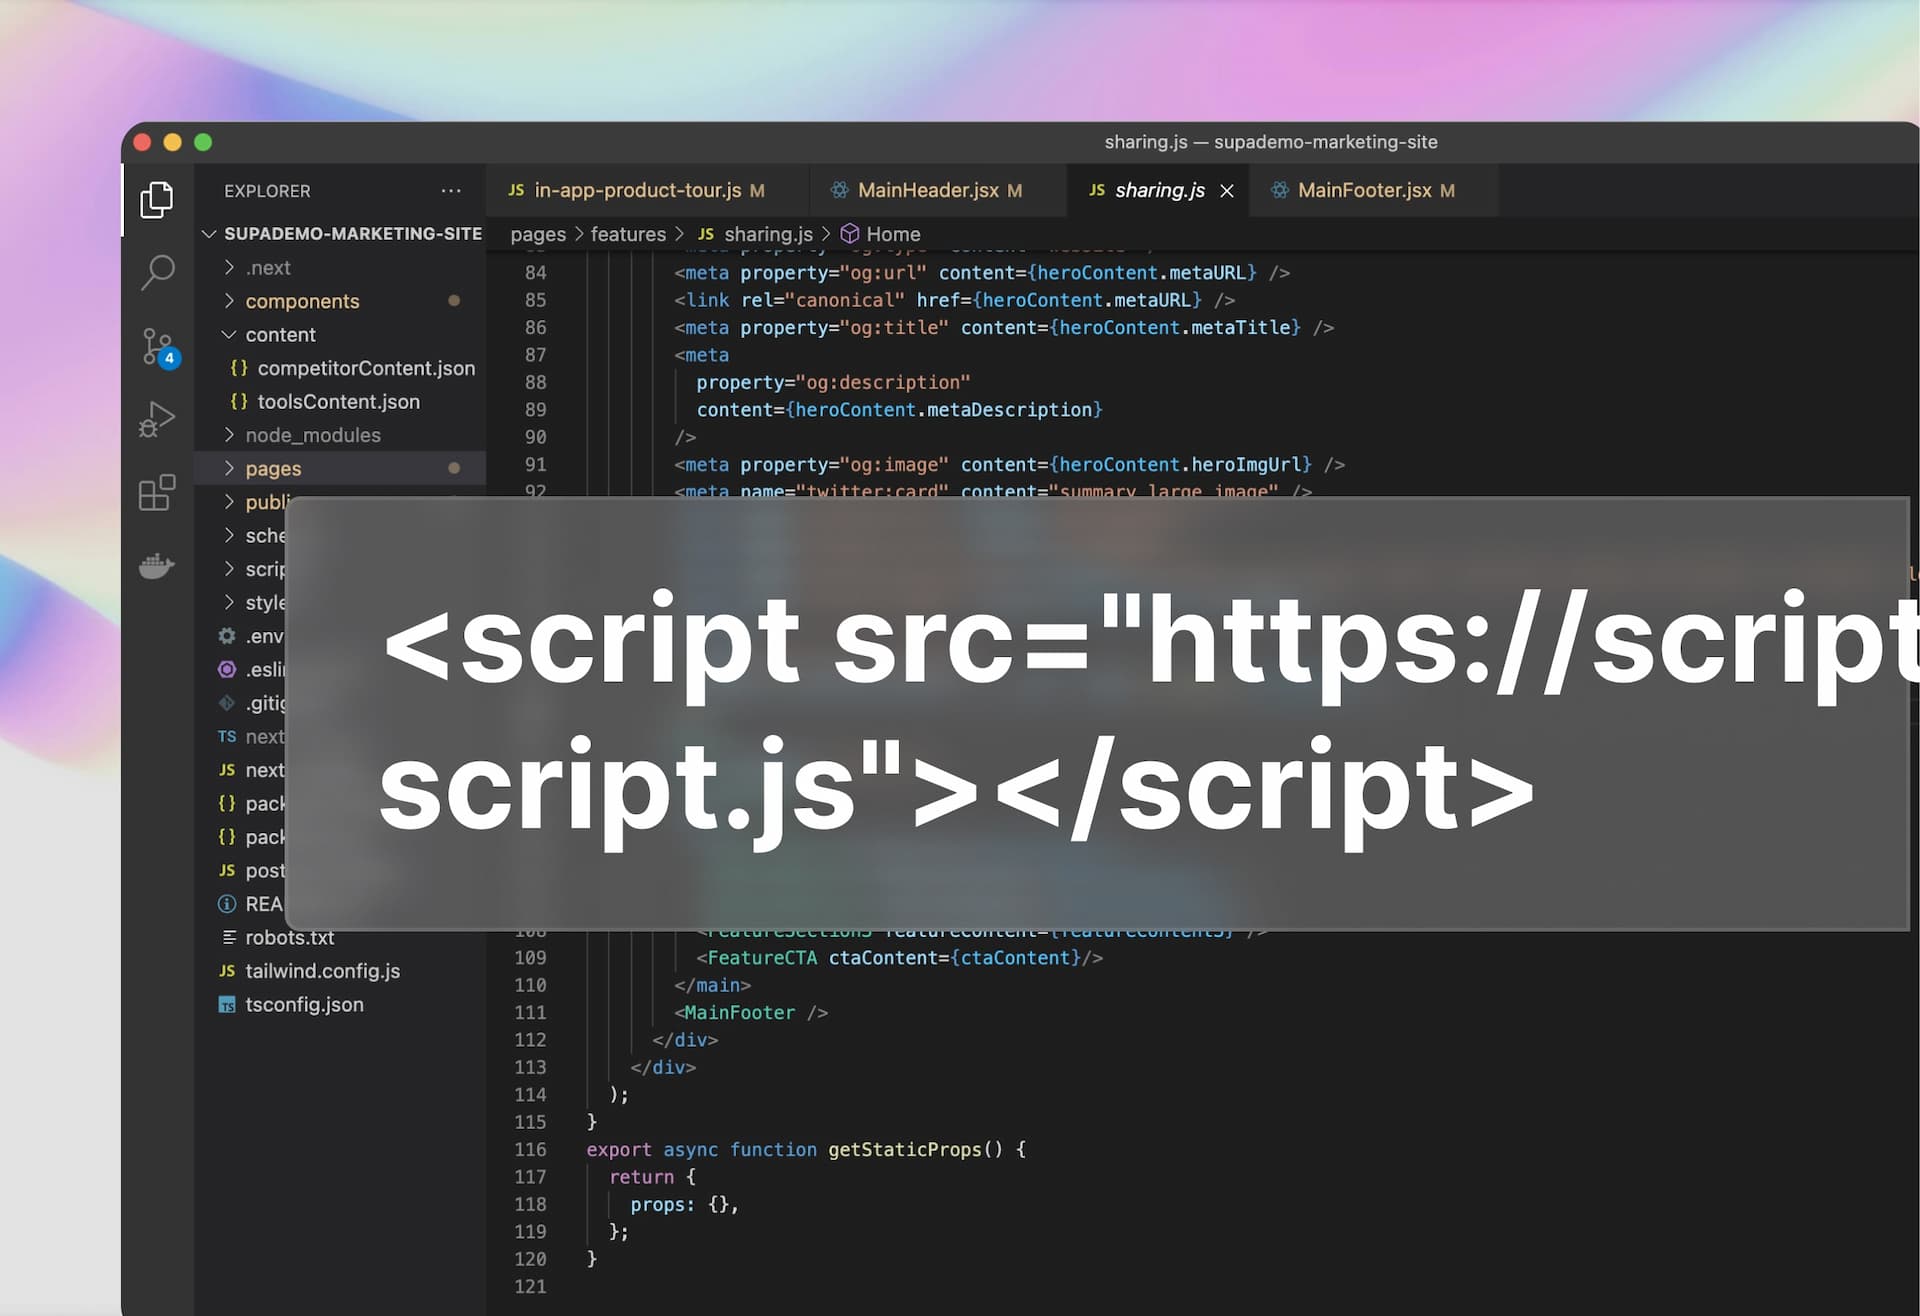
Task: Open the Extensions view icon
Action: click(x=157, y=493)
